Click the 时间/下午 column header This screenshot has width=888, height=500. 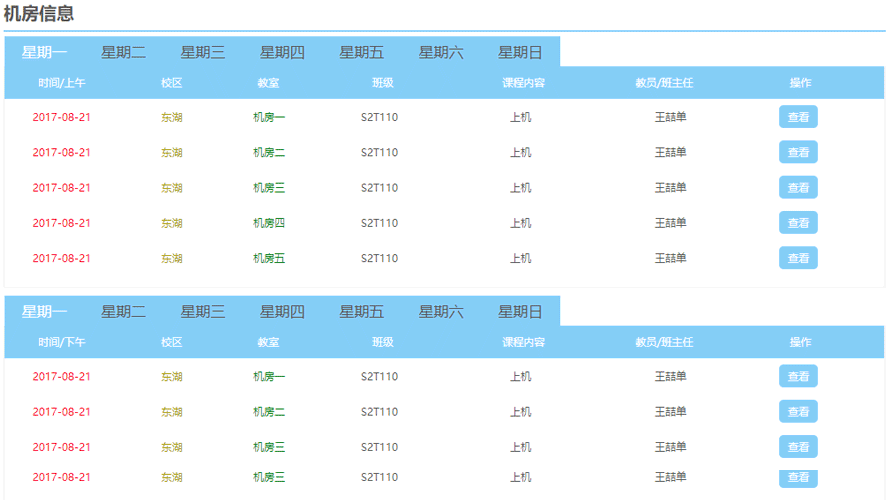(62, 342)
